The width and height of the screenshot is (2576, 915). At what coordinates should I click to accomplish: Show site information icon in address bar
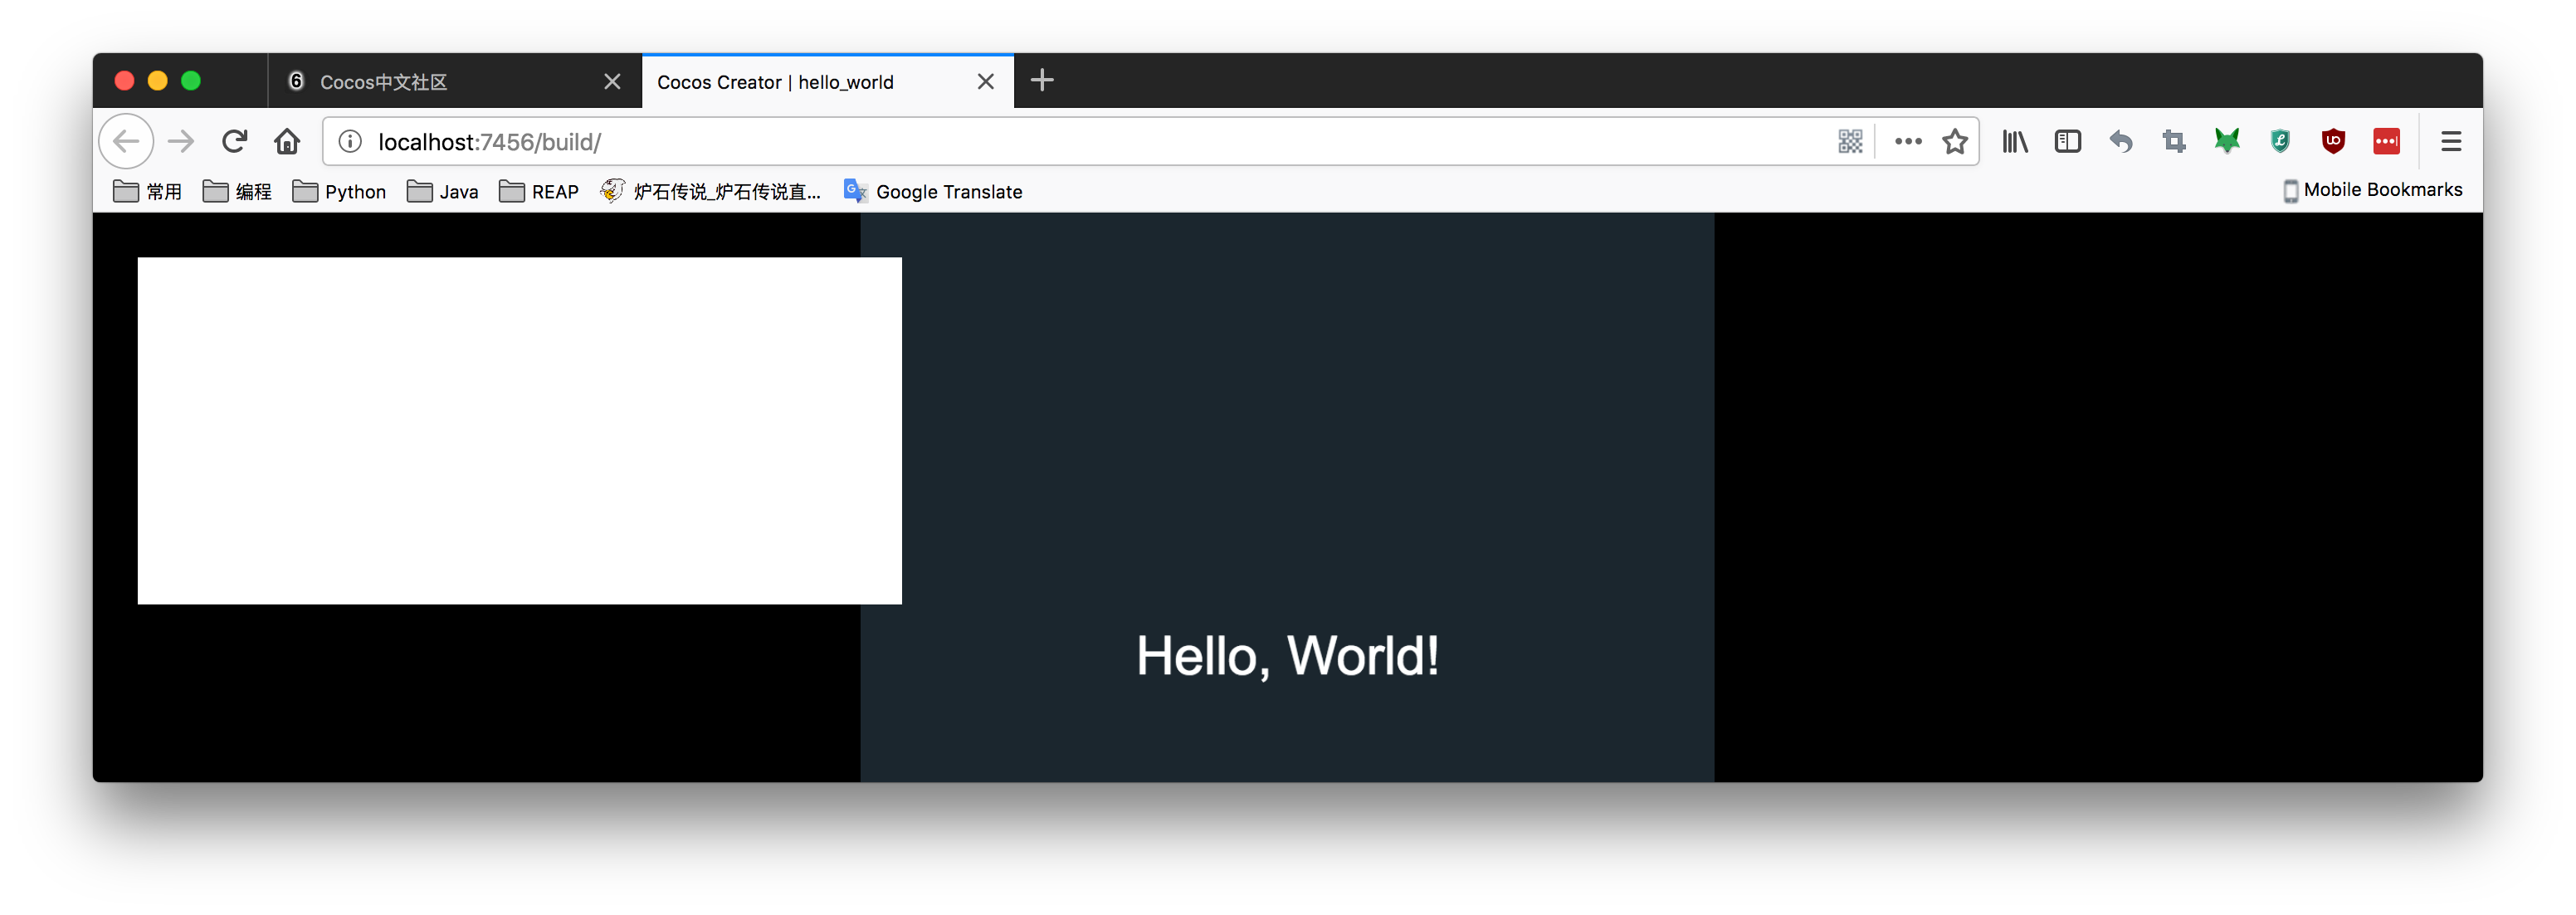click(350, 141)
